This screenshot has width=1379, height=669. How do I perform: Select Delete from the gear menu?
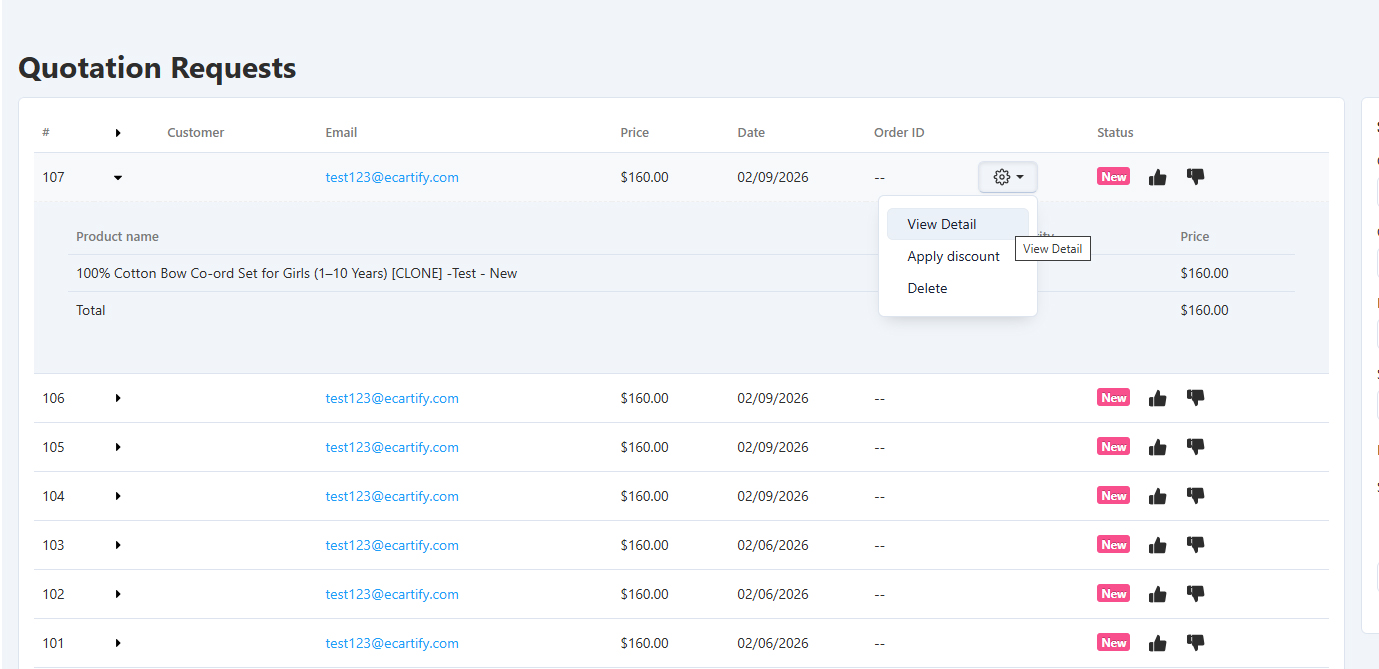click(x=927, y=288)
